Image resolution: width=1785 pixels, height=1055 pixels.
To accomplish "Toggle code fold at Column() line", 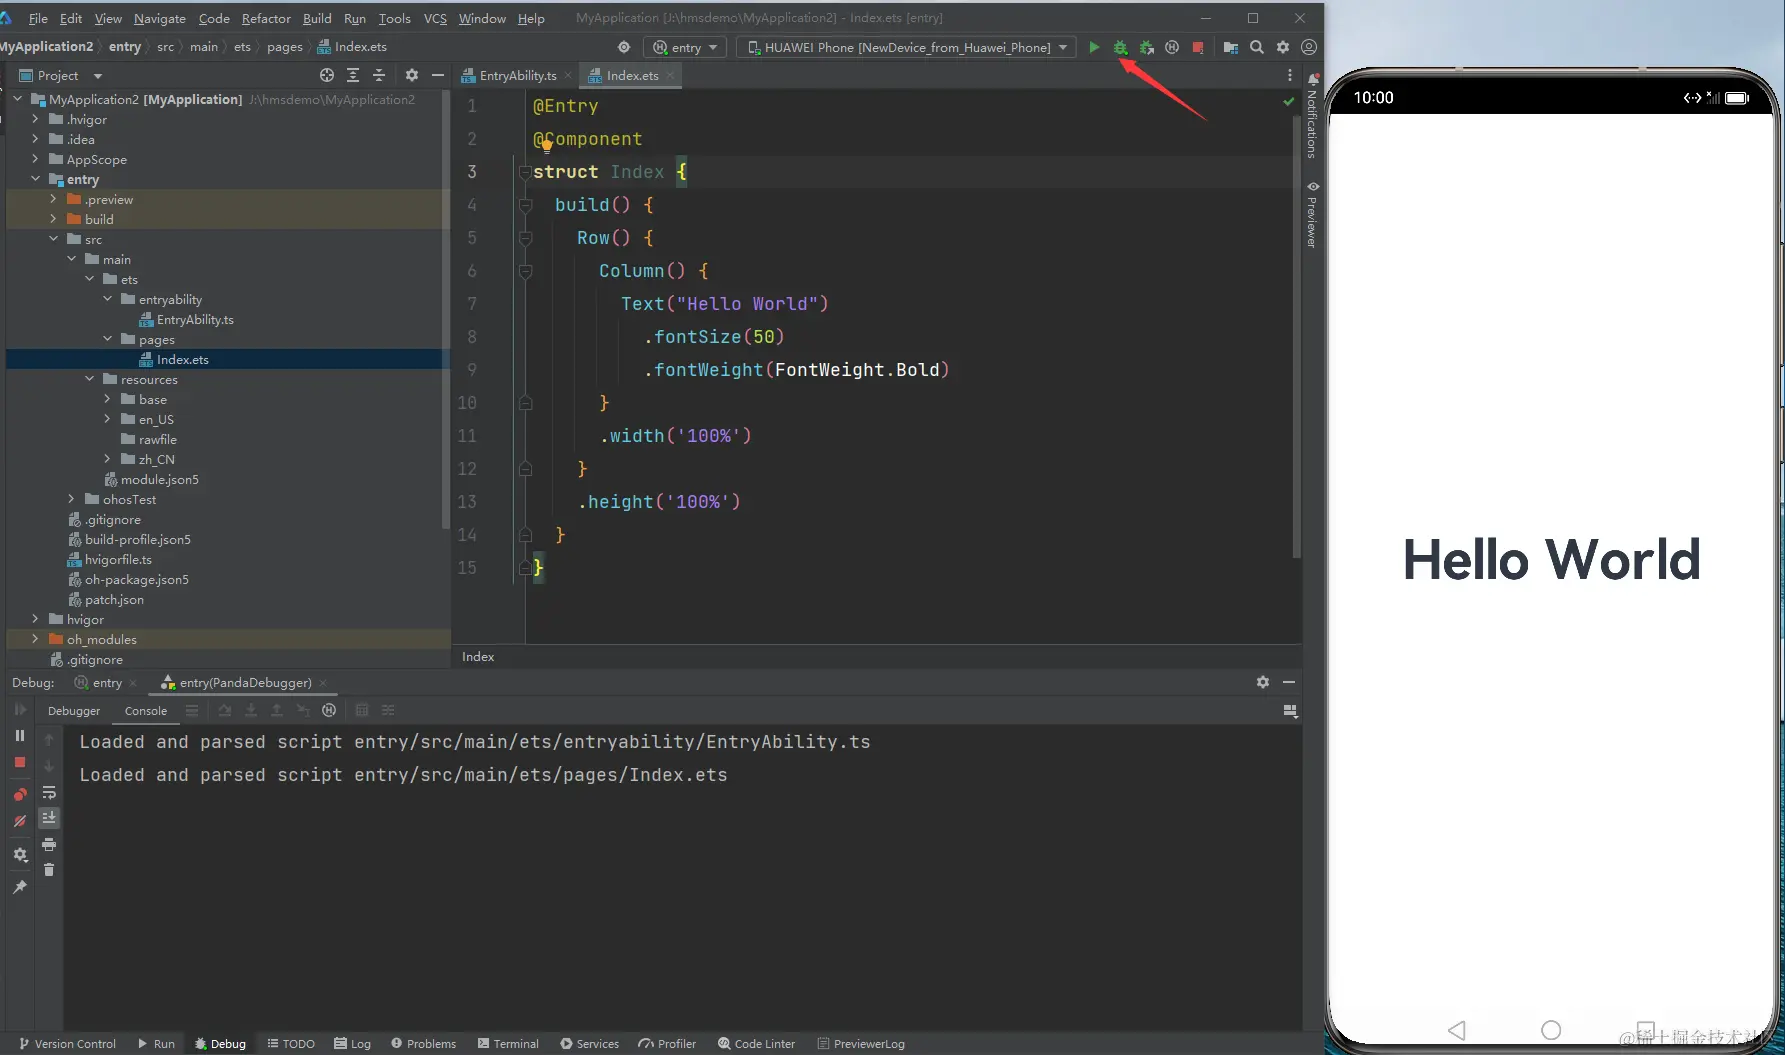I will [525, 271].
